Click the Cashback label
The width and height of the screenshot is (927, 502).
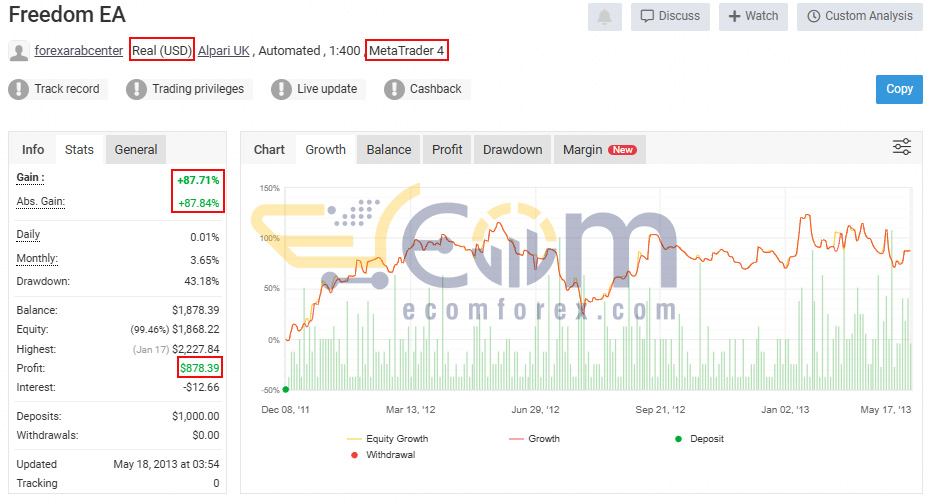tap(436, 89)
